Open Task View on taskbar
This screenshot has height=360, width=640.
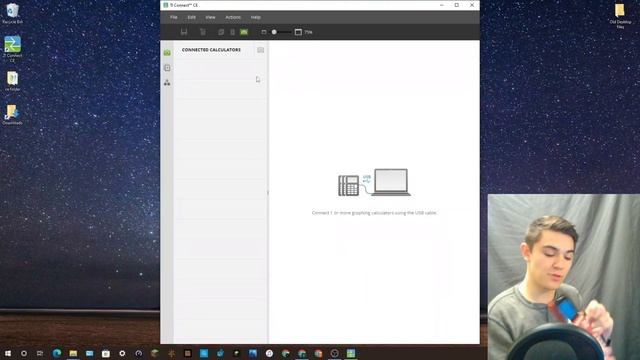[x=40, y=353]
